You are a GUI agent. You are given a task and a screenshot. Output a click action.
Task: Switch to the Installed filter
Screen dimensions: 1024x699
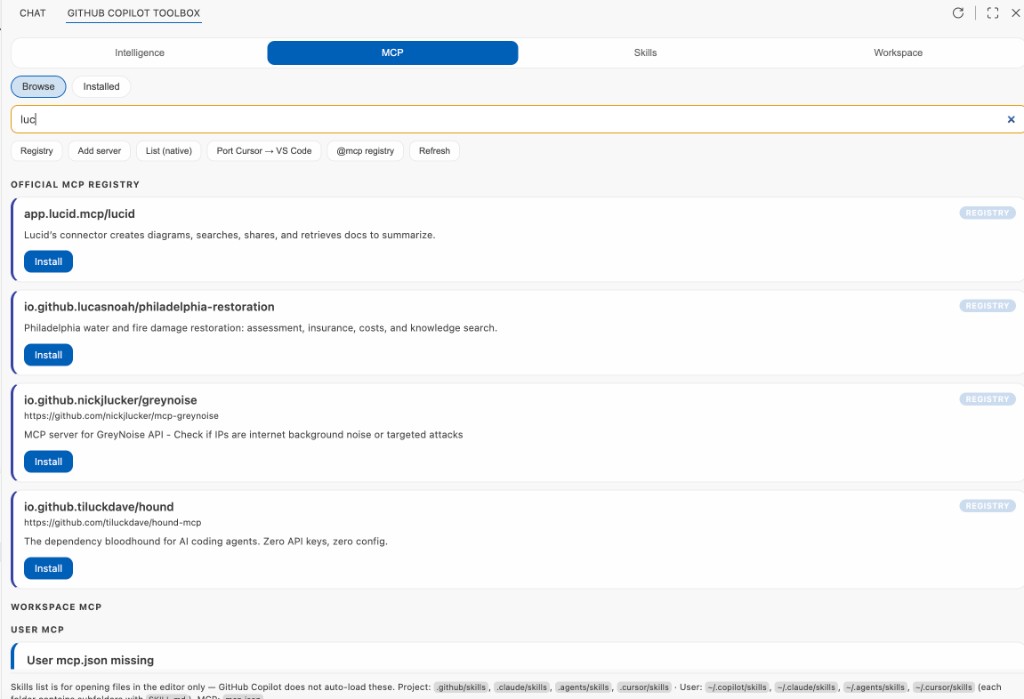pos(101,86)
